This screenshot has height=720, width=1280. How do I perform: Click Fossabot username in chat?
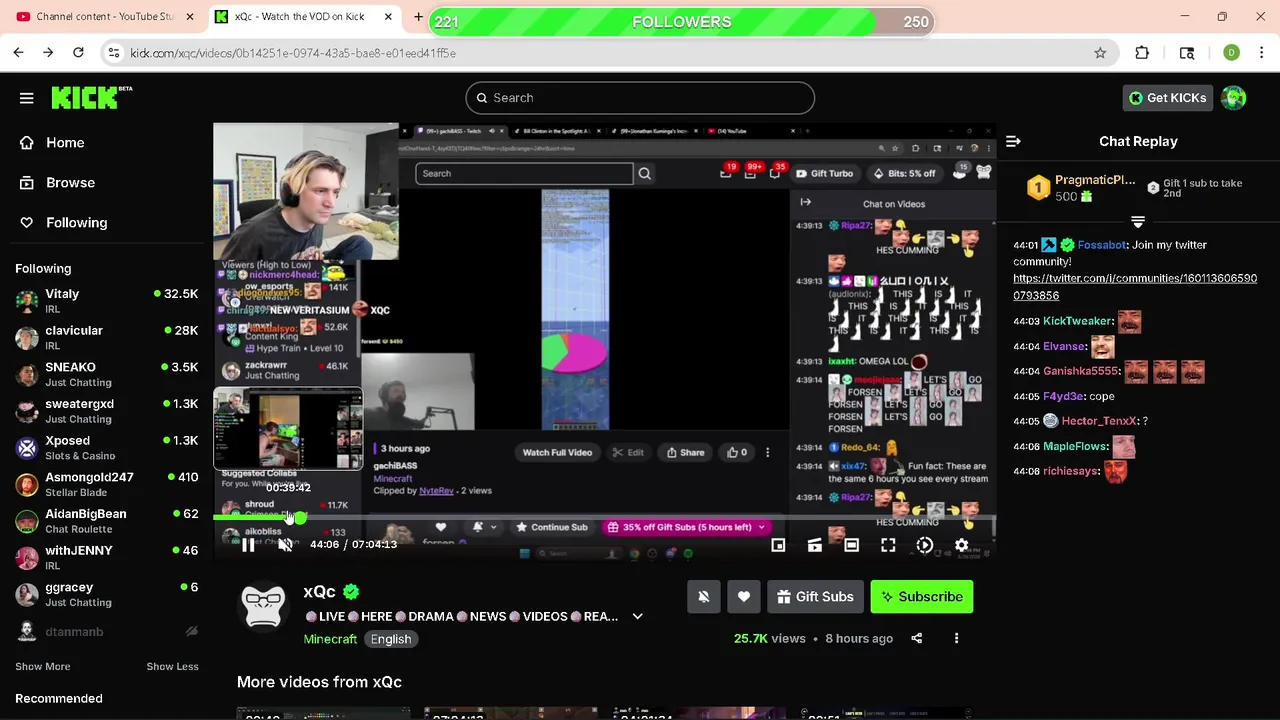click(x=1102, y=245)
